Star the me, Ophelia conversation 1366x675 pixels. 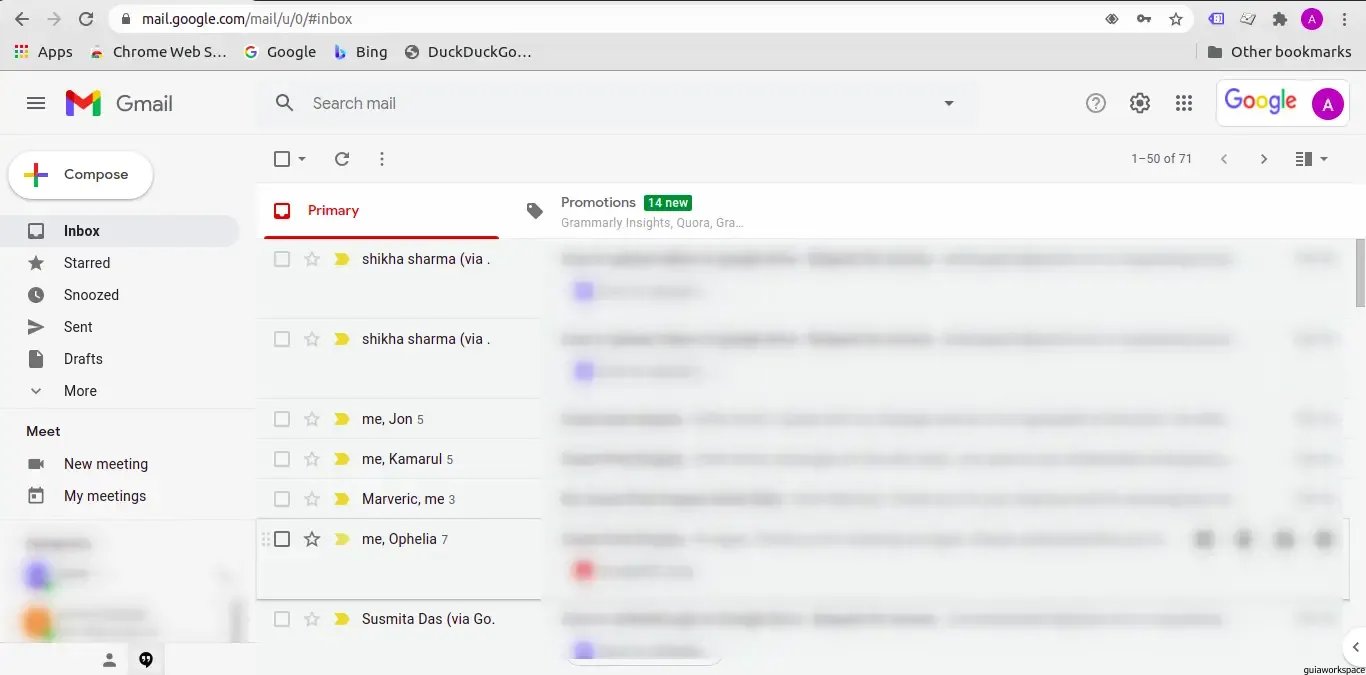tap(312, 539)
